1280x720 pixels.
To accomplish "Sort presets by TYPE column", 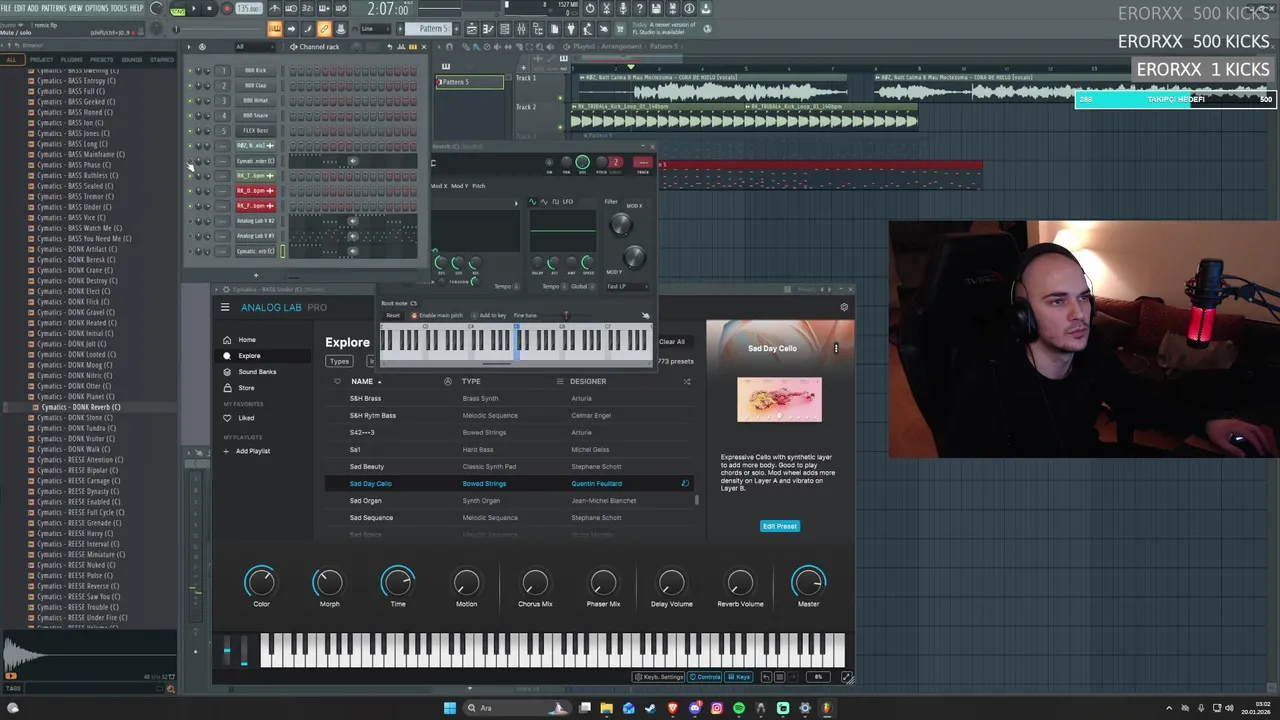I will pos(471,381).
